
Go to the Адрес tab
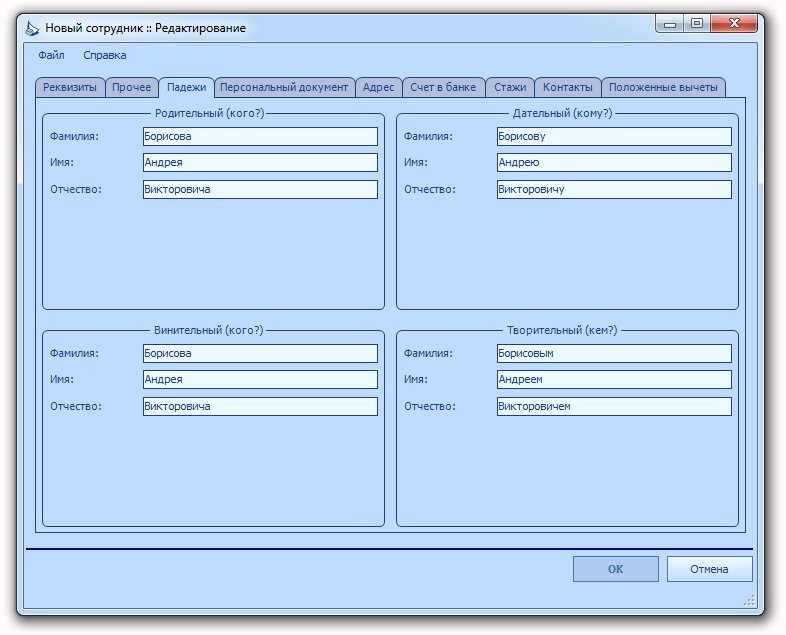click(x=378, y=87)
